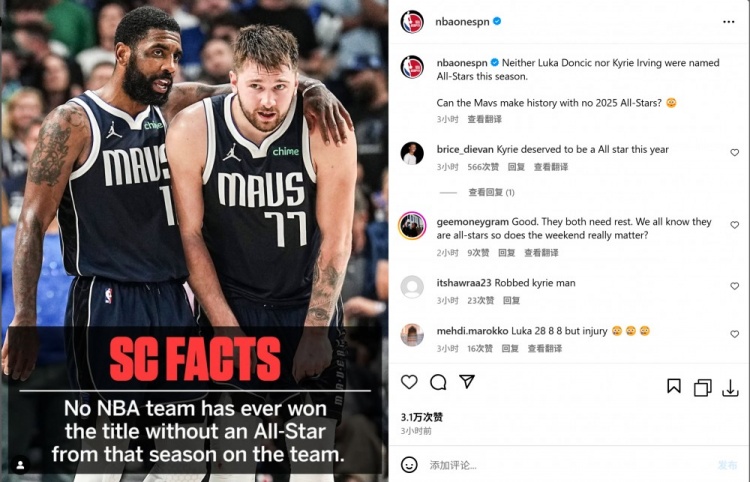Click the tagged people icon on photo
Viewport: 750px width, 482px height.
[21, 465]
